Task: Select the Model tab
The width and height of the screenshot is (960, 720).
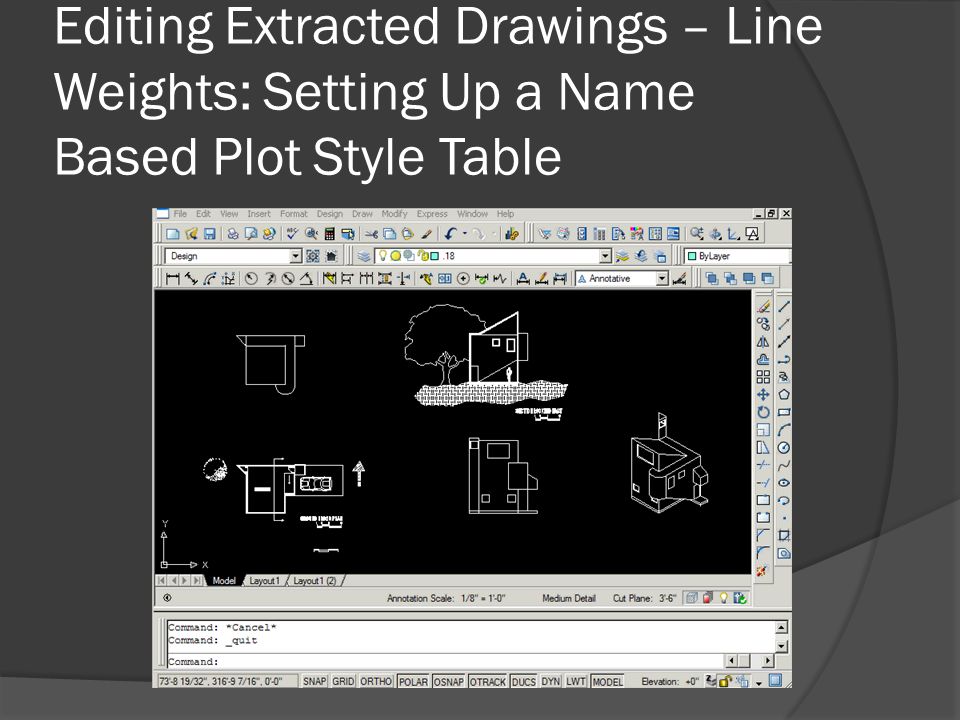Action: pyautogui.click(x=223, y=580)
